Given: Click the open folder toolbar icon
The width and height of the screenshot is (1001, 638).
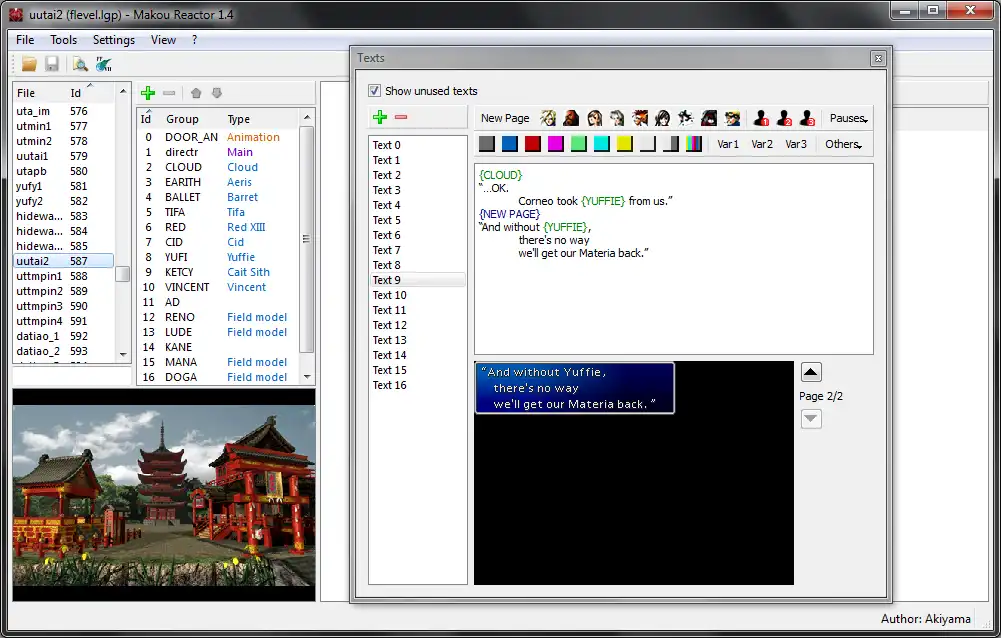Looking at the screenshot, I should pos(29,64).
